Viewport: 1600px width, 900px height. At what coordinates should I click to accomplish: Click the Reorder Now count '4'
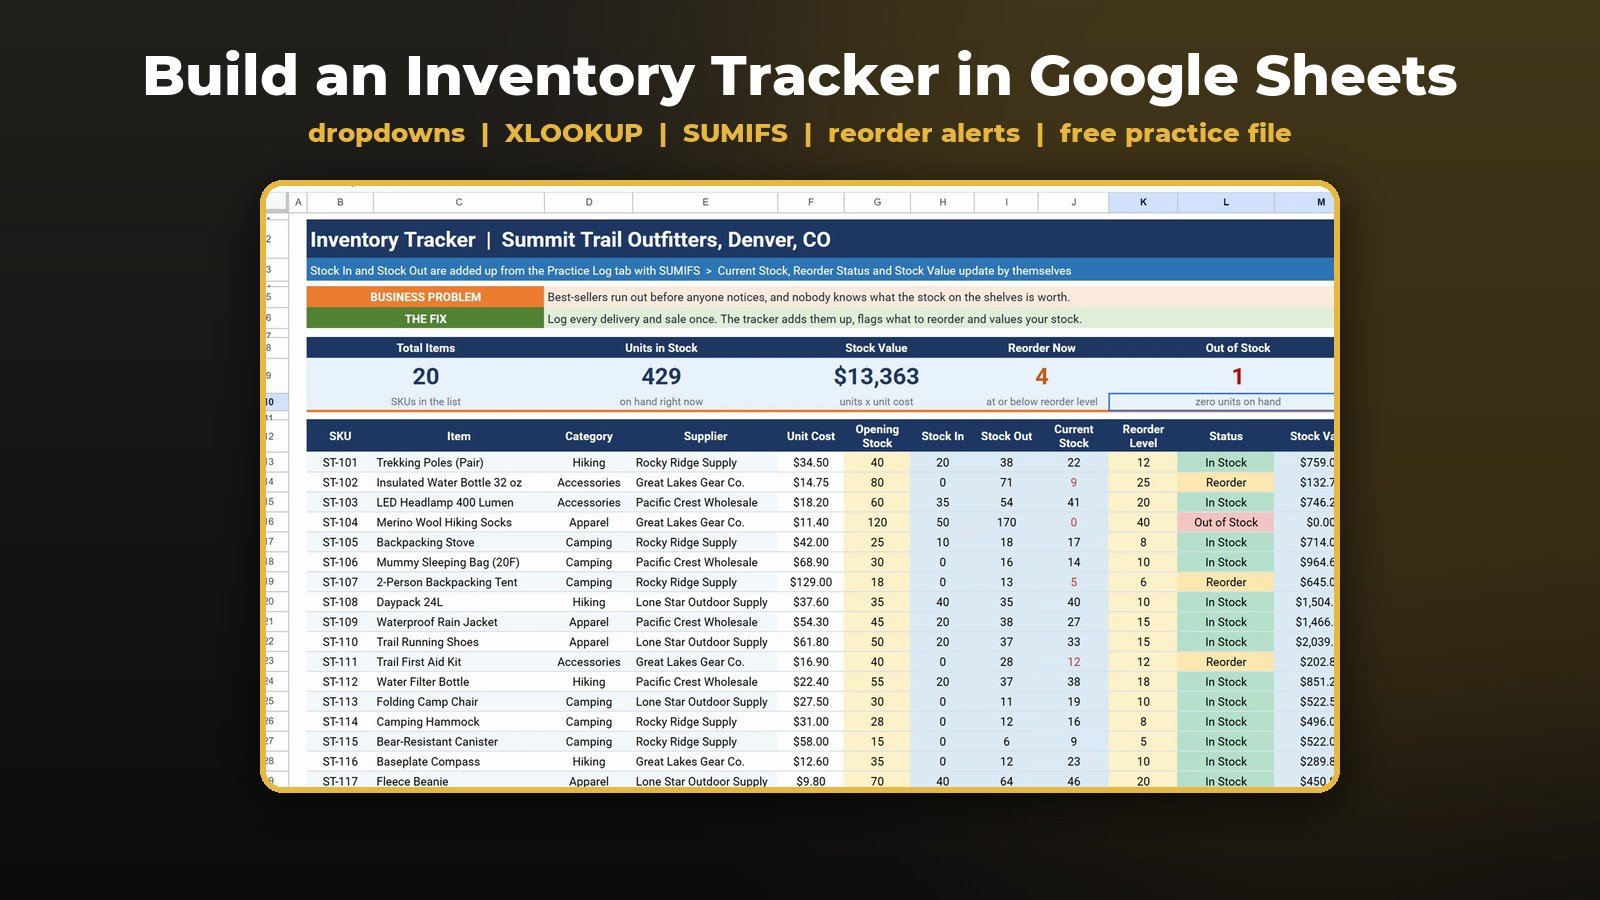1042,377
